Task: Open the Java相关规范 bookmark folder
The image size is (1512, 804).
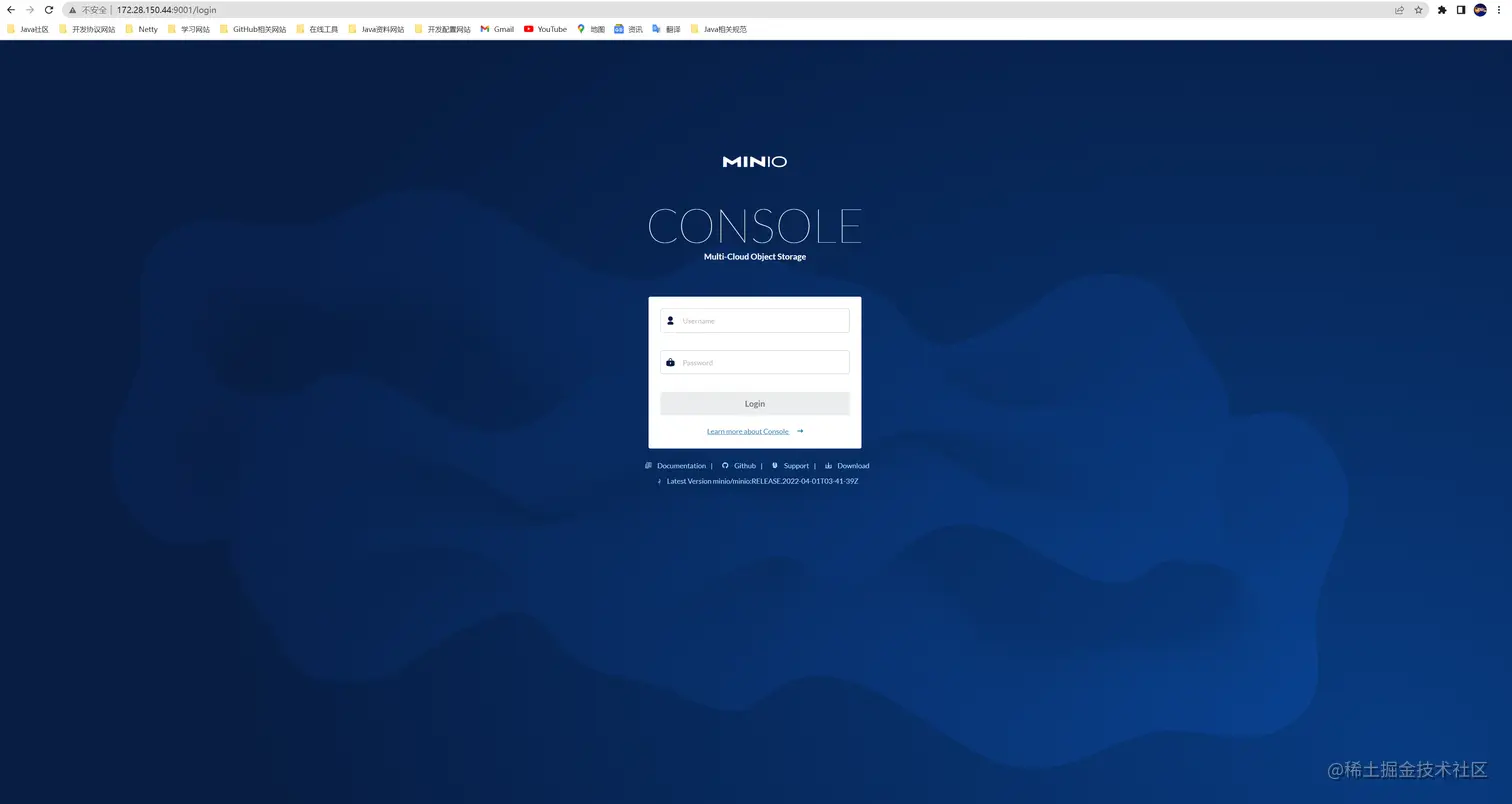Action: (719, 29)
